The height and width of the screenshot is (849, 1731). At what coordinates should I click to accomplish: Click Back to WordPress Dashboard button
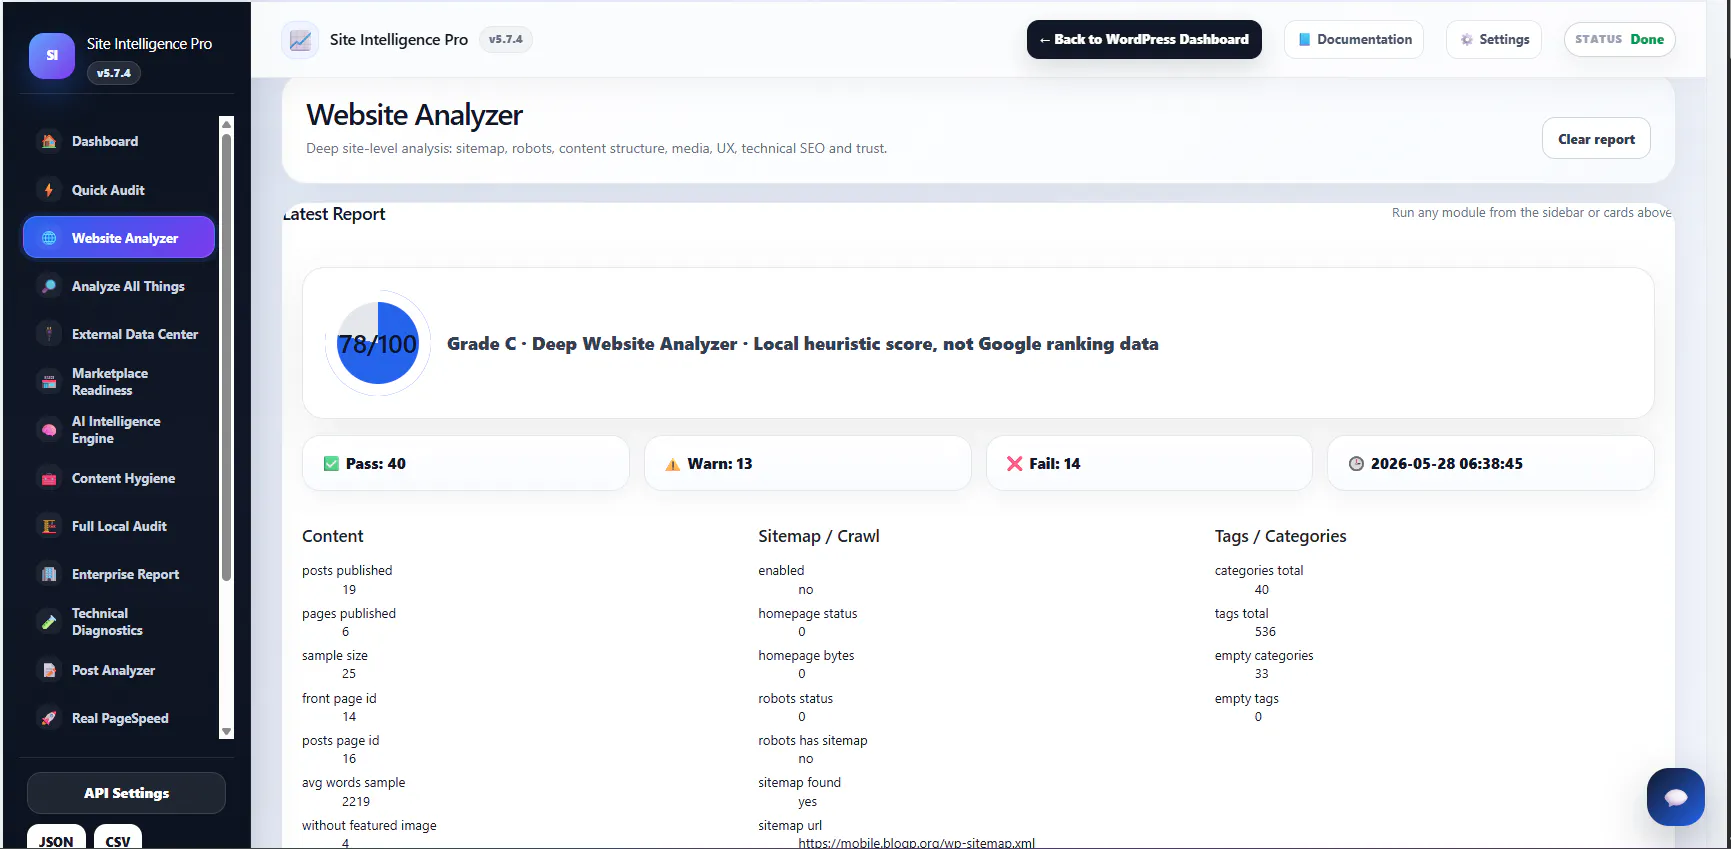point(1144,40)
